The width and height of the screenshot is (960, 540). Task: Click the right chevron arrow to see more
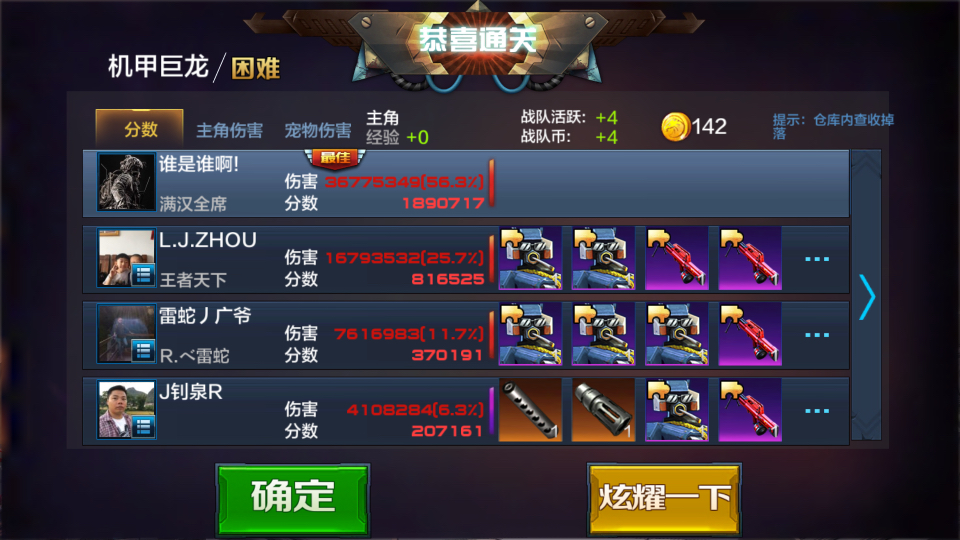point(867,297)
